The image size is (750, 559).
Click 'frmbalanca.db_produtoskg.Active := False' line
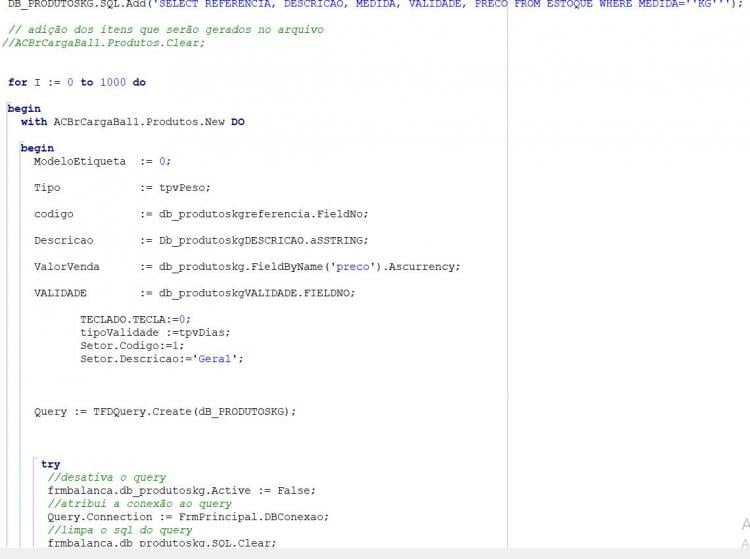[x=182, y=490]
